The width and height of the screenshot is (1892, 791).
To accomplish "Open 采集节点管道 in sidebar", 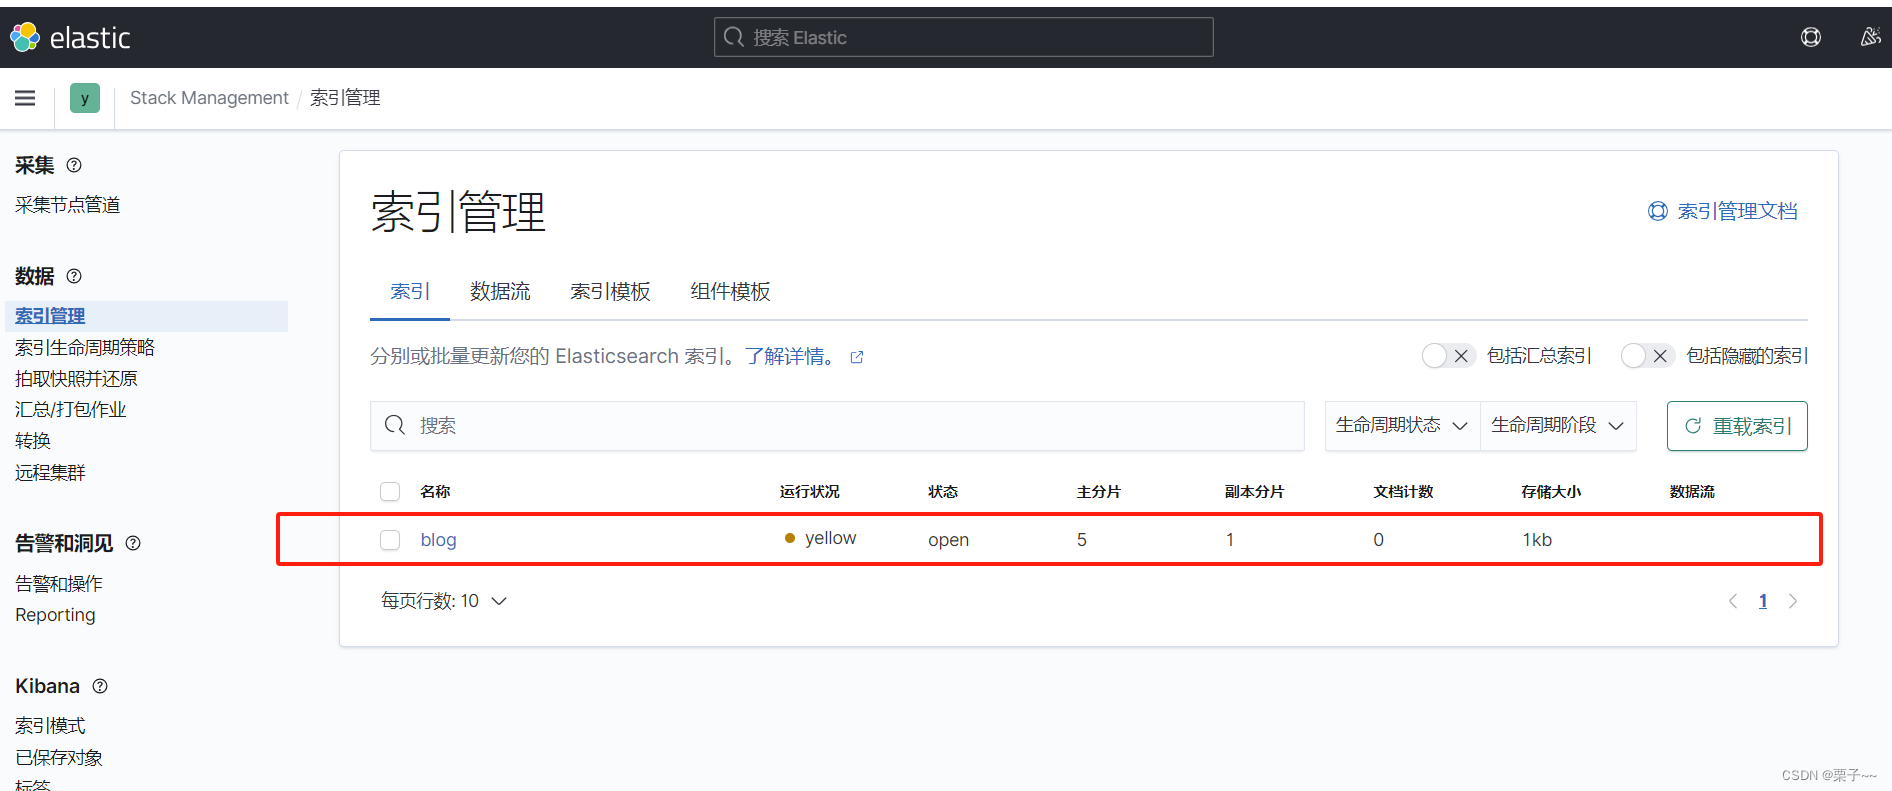I will click(x=67, y=205).
